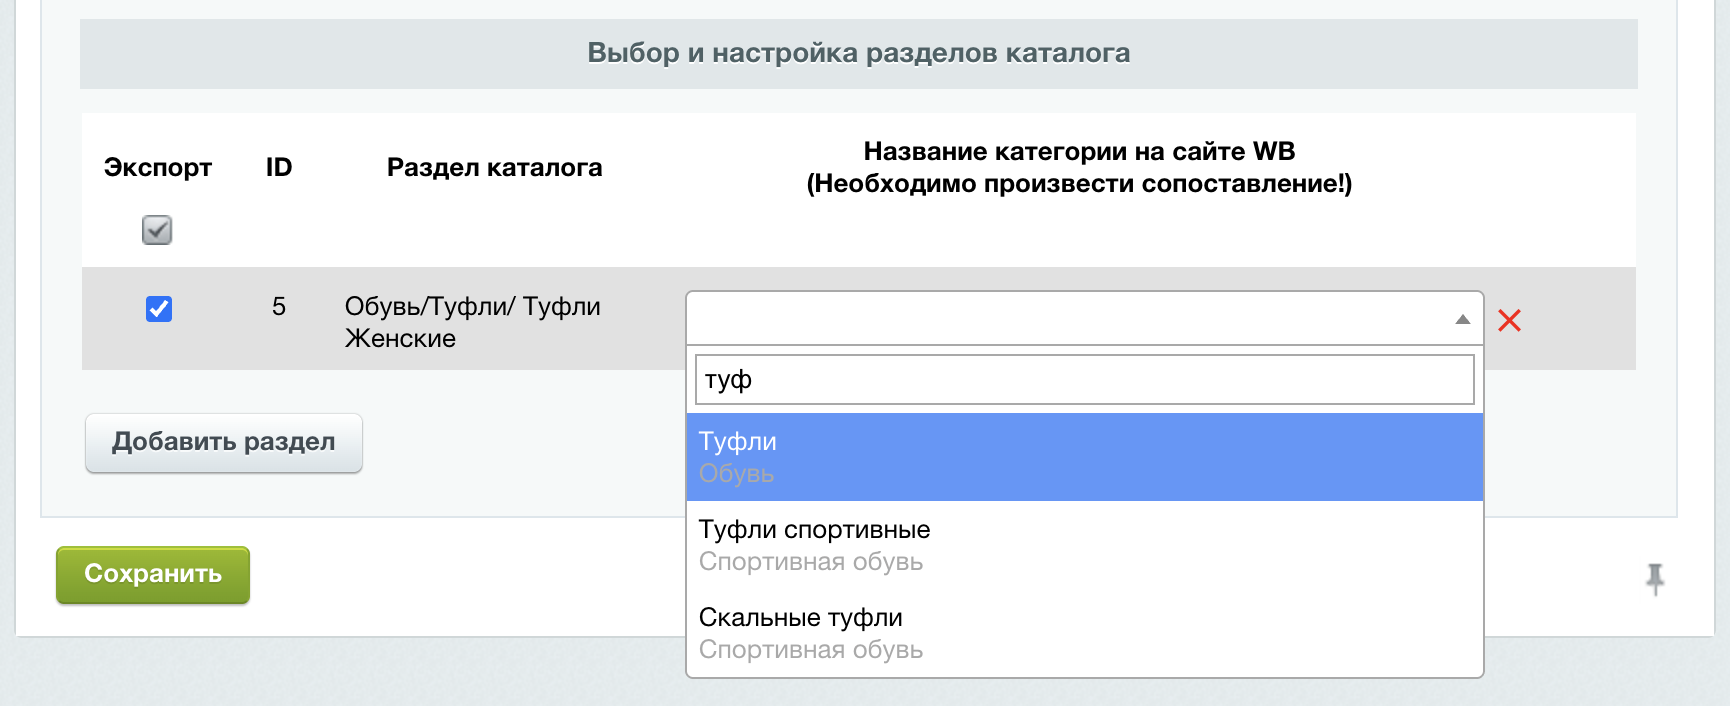Image resolution: width=1730 pixels, height=706 pixels.
Task: Choose the Туфли спортивные option
Action: [x=1084, y=545]
